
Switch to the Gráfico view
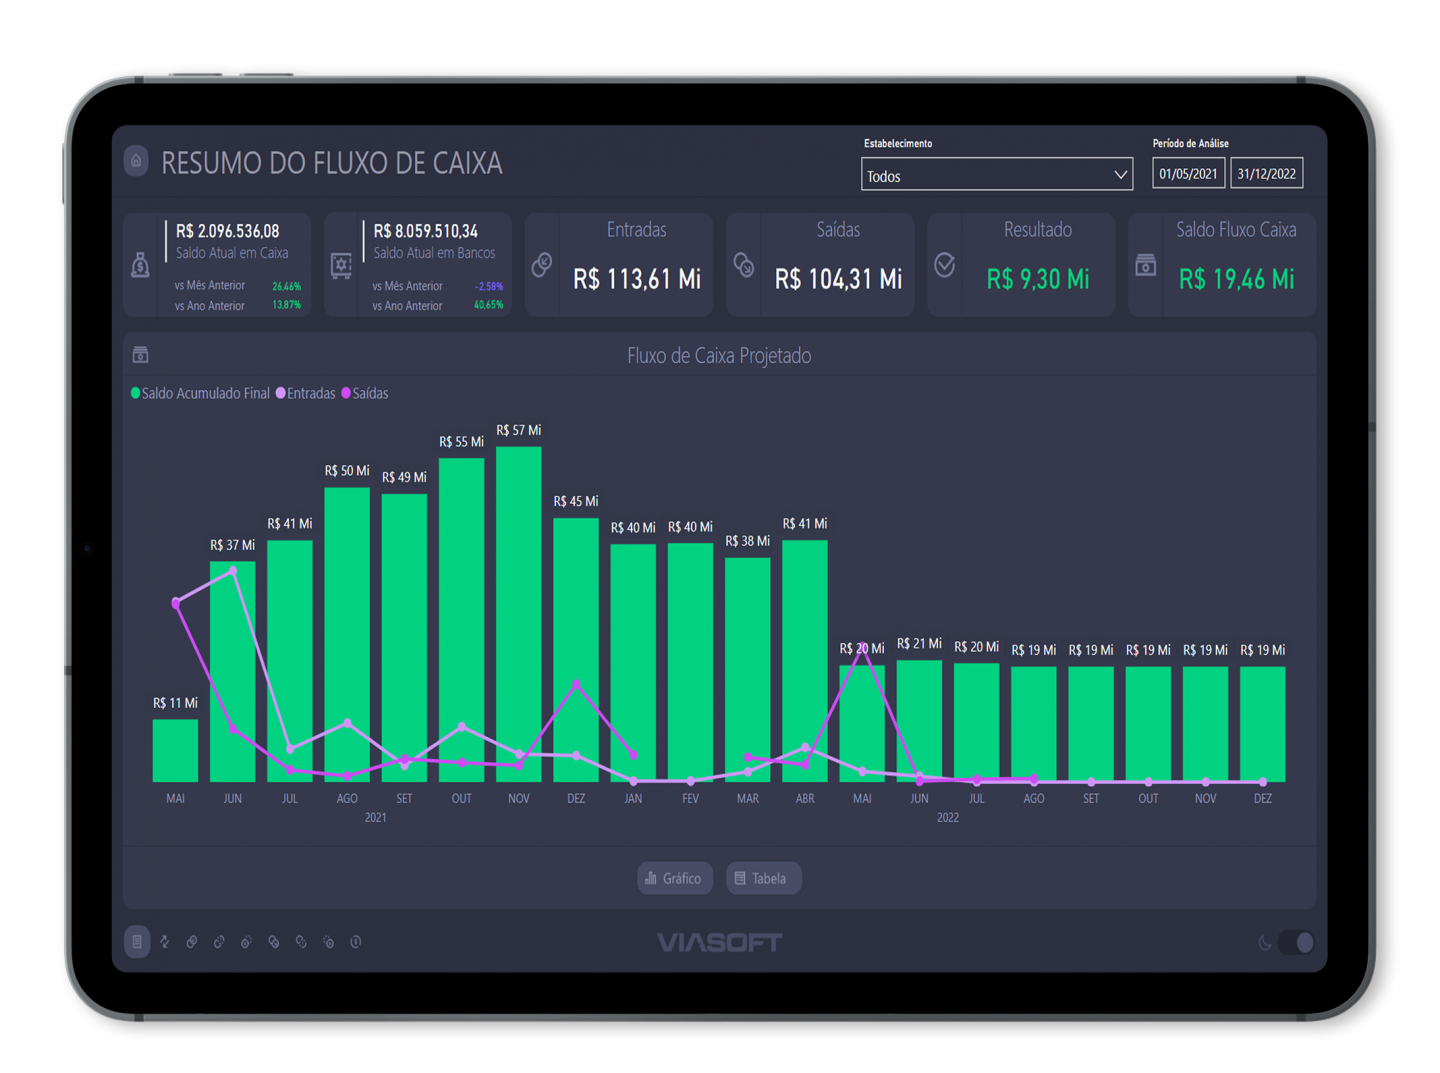pos(675,878)
